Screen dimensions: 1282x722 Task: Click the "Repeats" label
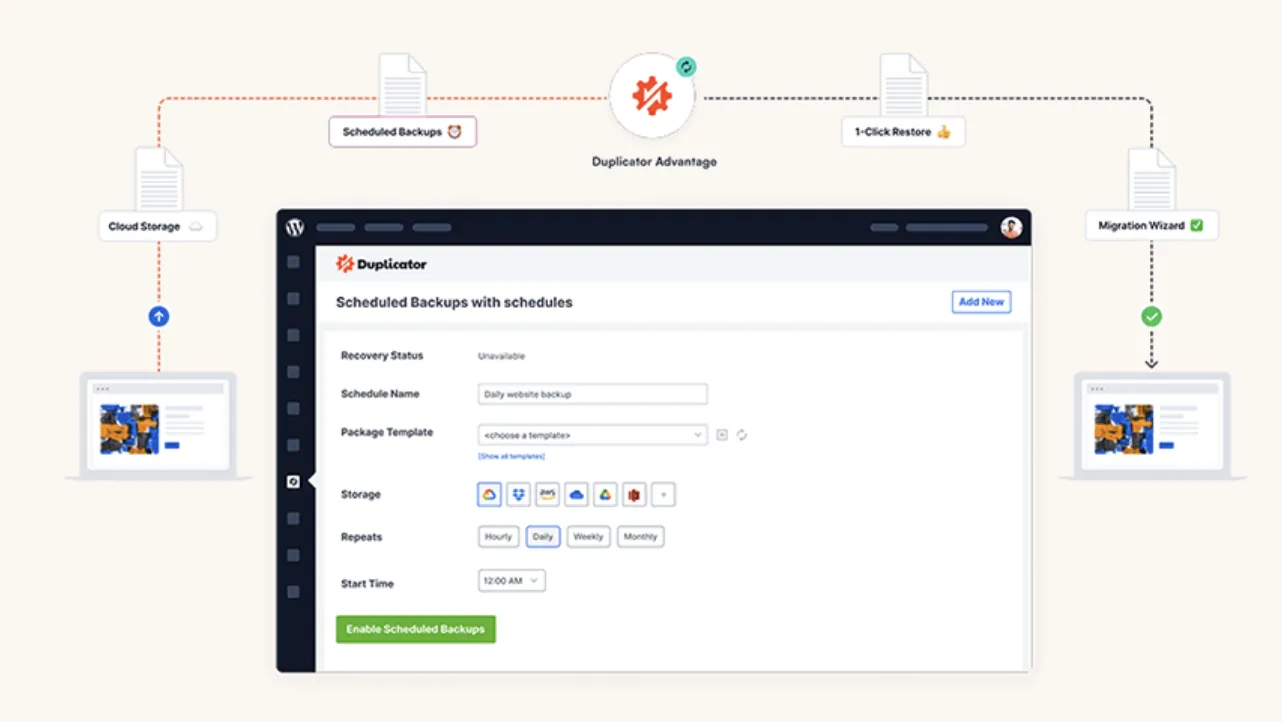pos(362,537)
